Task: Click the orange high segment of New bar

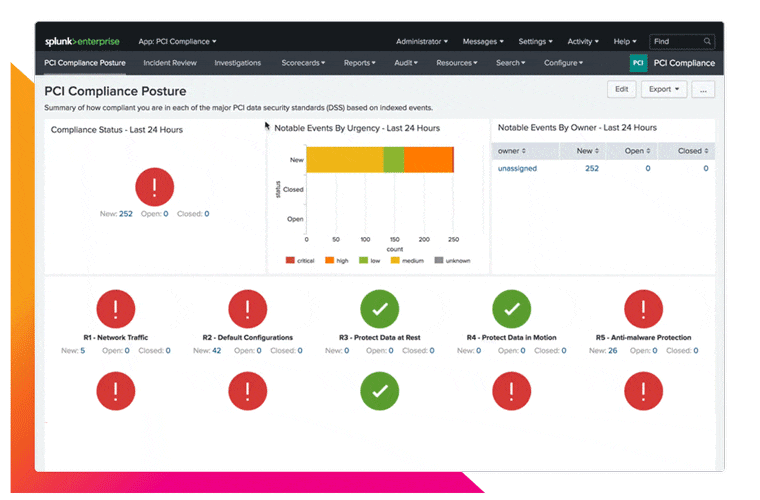Action: coord(428,160)
